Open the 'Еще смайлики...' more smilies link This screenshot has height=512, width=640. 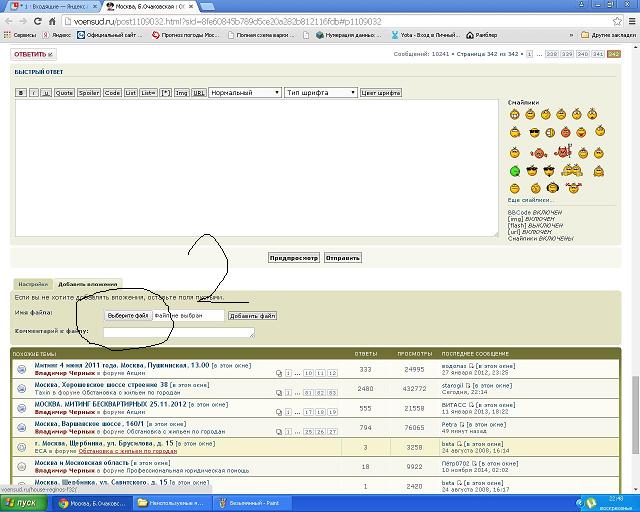530,200
